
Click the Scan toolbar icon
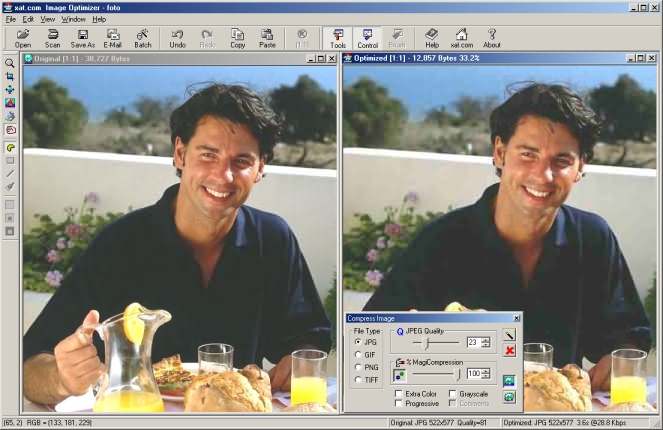click(x=52, y=38)
